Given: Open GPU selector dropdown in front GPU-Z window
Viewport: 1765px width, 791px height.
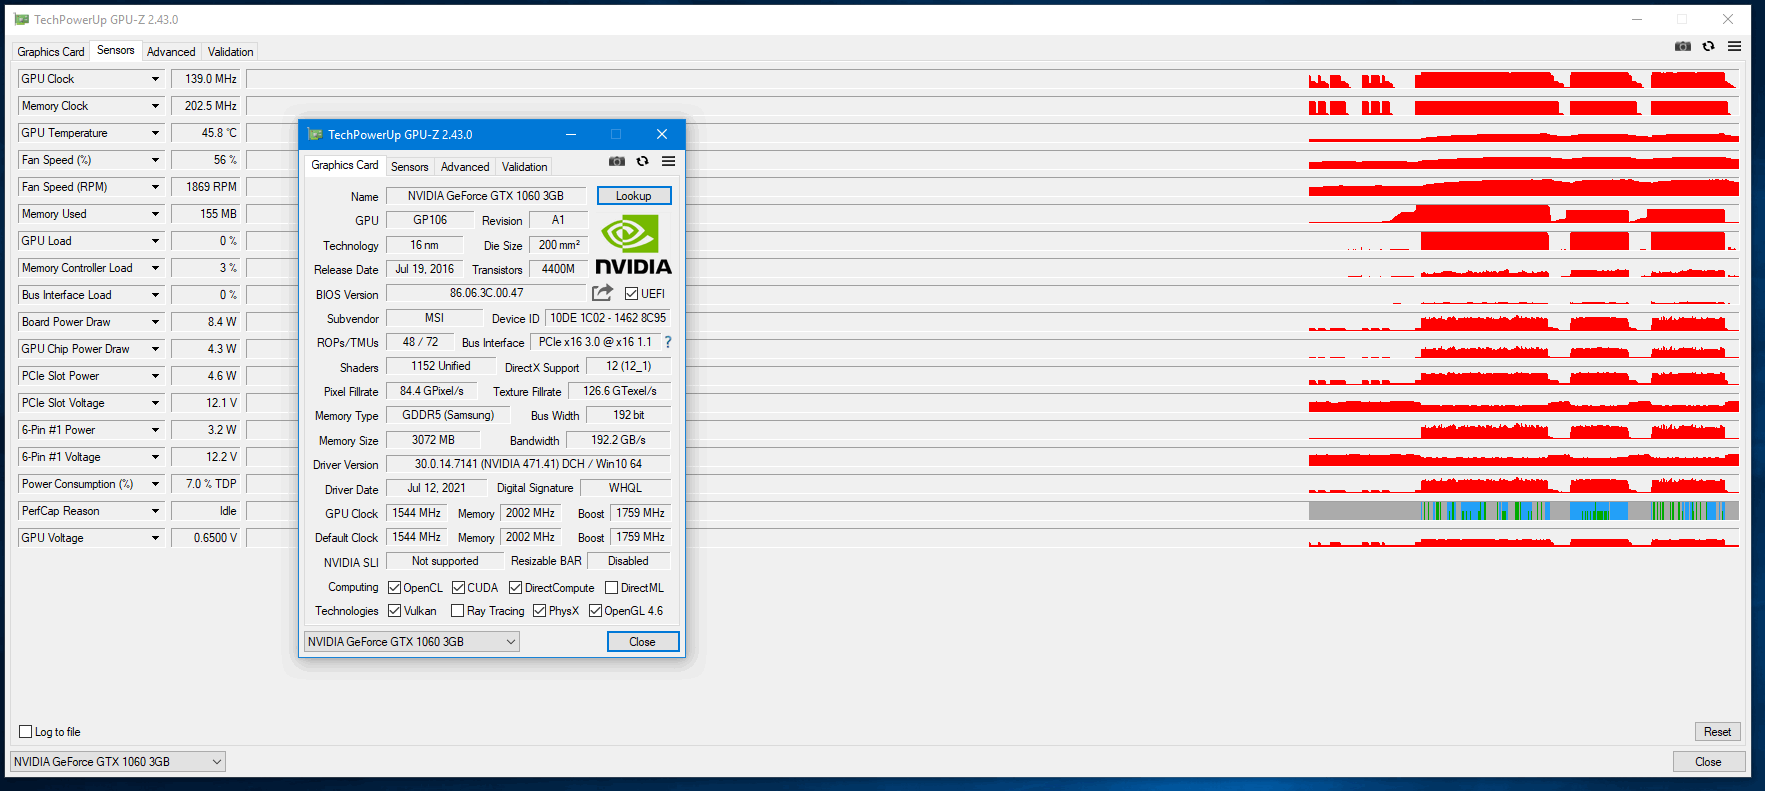Looking at the screenshot, I should click(x=412, y=642).
